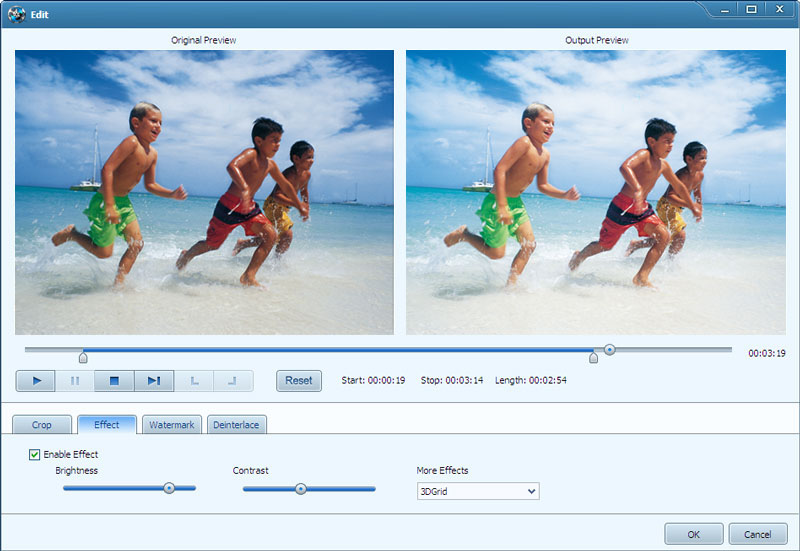800x551 pixels.
Task: Click the Cancel button
Action: point(757,533)
